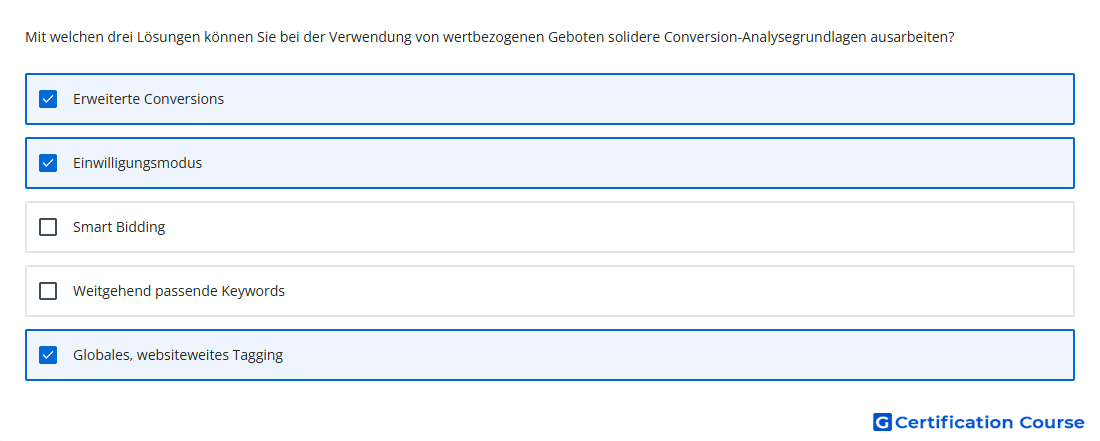Viewport: 1100px width, 441px height.
Task: Click the blue G logo icon
Action: click(882, 422)
